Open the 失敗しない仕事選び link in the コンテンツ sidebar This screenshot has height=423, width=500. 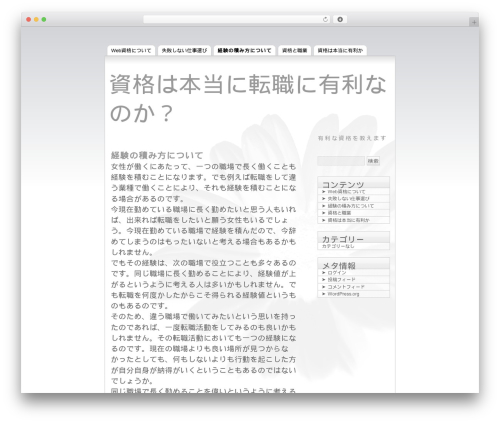click(348, 199)
